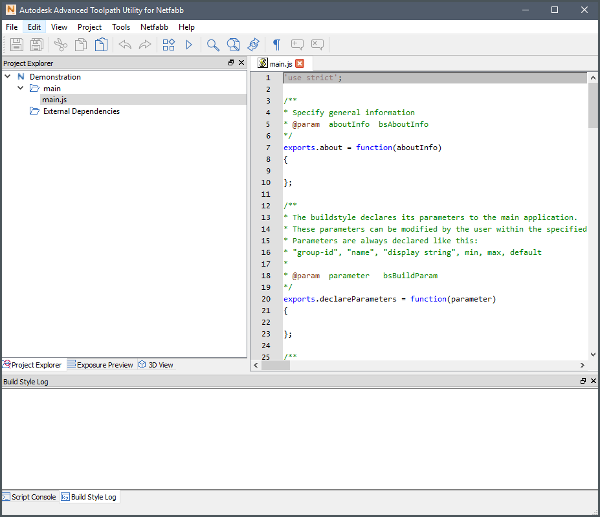This screenshot has width=600, height=517.
Task: Click inside the Build Style Log output area
Action: point(300,439)
